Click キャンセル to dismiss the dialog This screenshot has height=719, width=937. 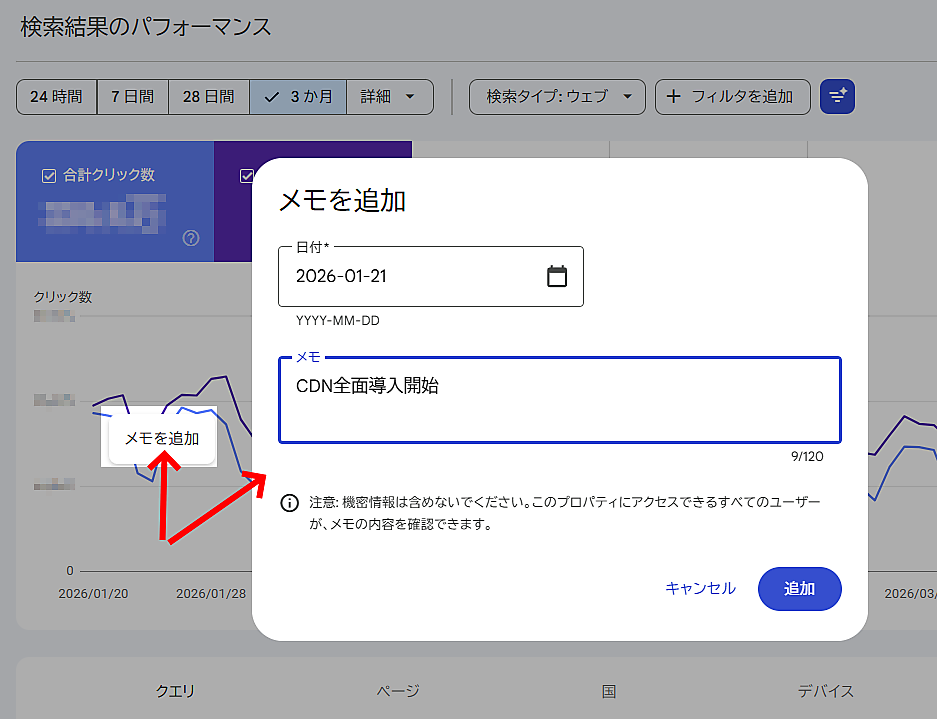(x=700, y=589)
